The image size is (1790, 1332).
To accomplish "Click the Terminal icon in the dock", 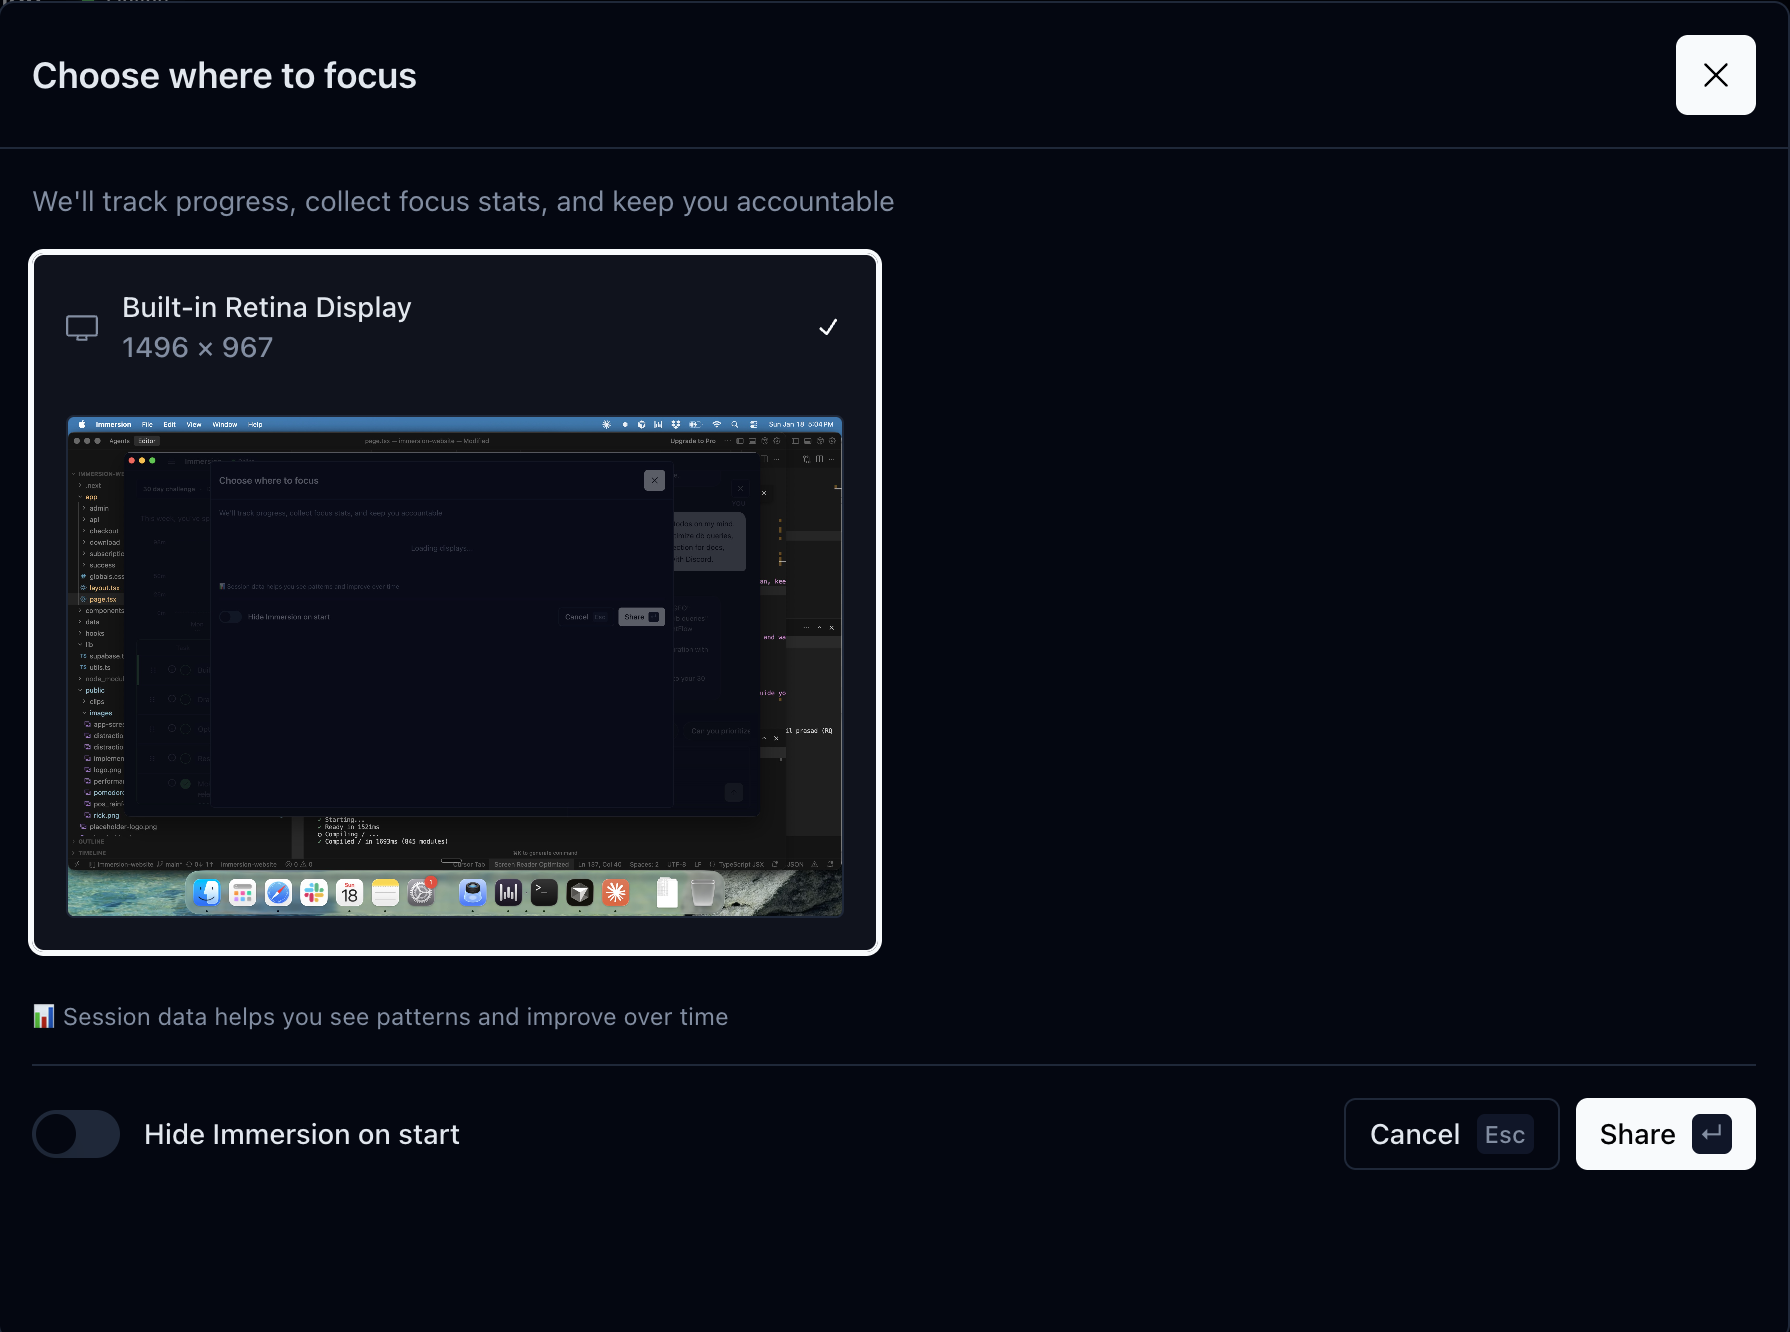I will click(544, 893).
